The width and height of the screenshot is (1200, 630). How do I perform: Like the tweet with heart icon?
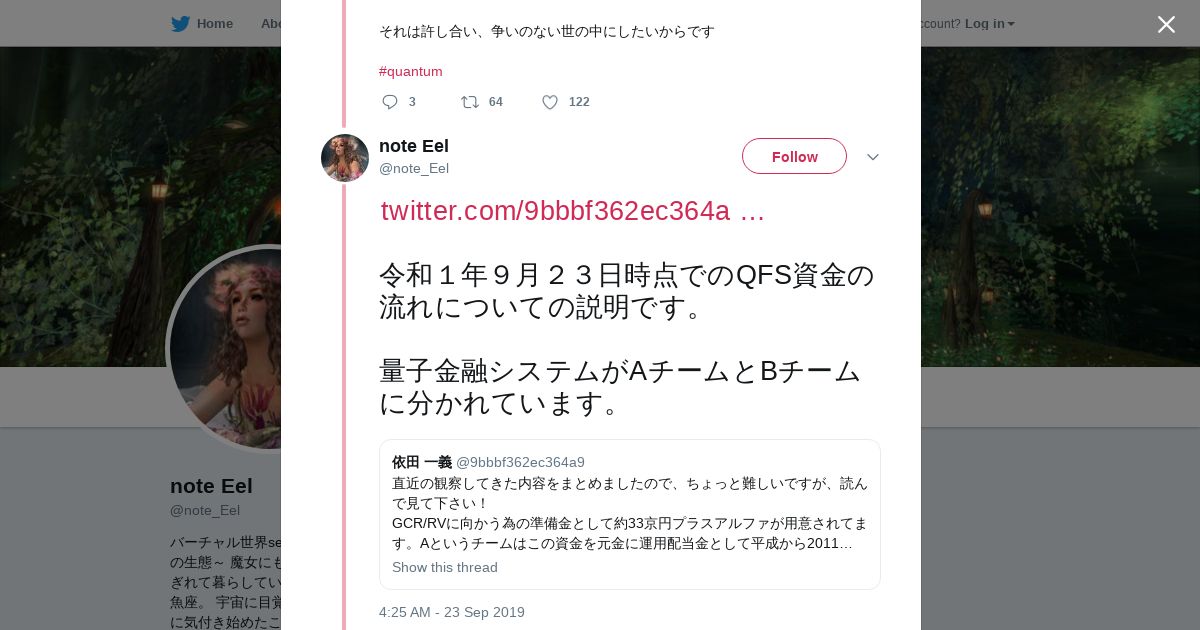click(x=550, y=102)
